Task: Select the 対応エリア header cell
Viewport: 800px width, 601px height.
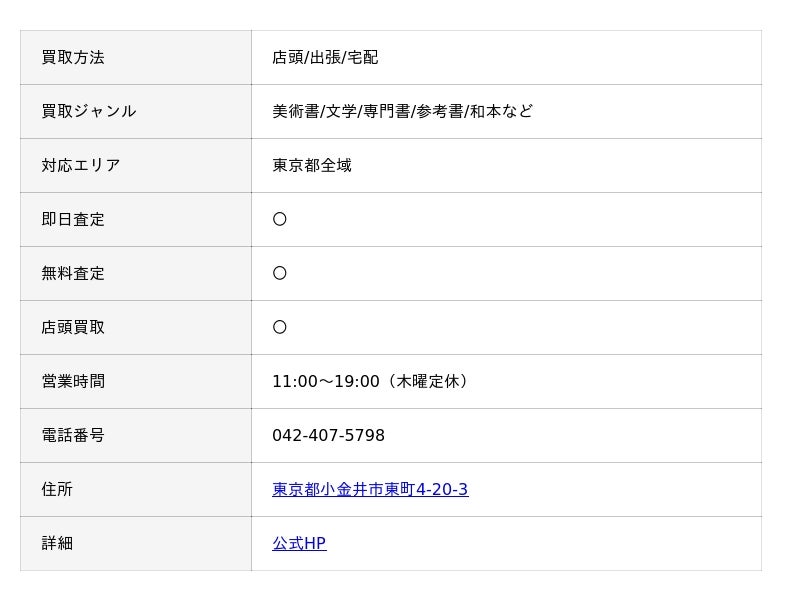Action: 136,166
